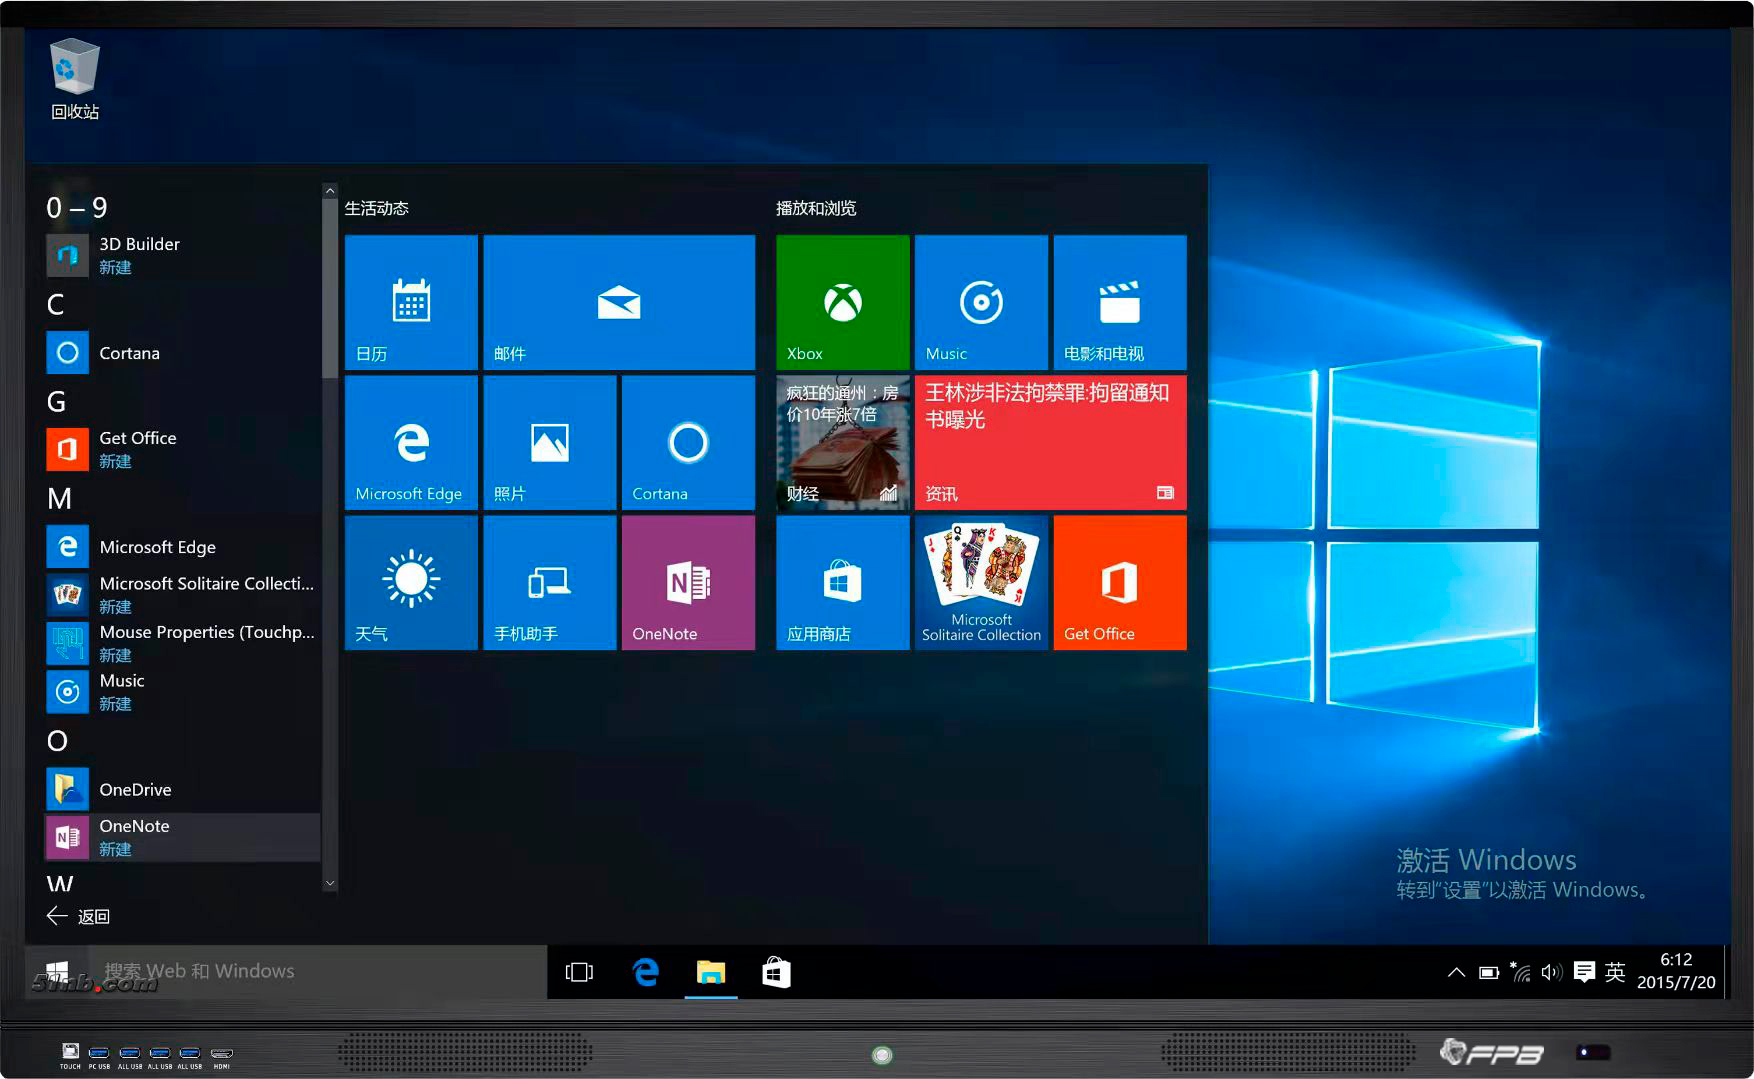Open the Wi-Fi network tray icon
This screenshot has width=1754, height=1079.
pyautogui.click(x=1520, y=972)
